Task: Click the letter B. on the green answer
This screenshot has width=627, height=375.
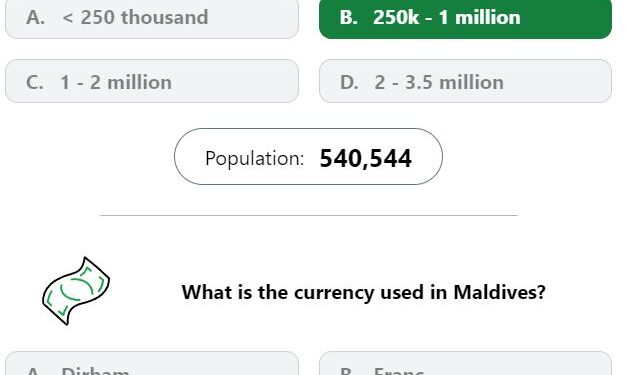Action: 348,18
